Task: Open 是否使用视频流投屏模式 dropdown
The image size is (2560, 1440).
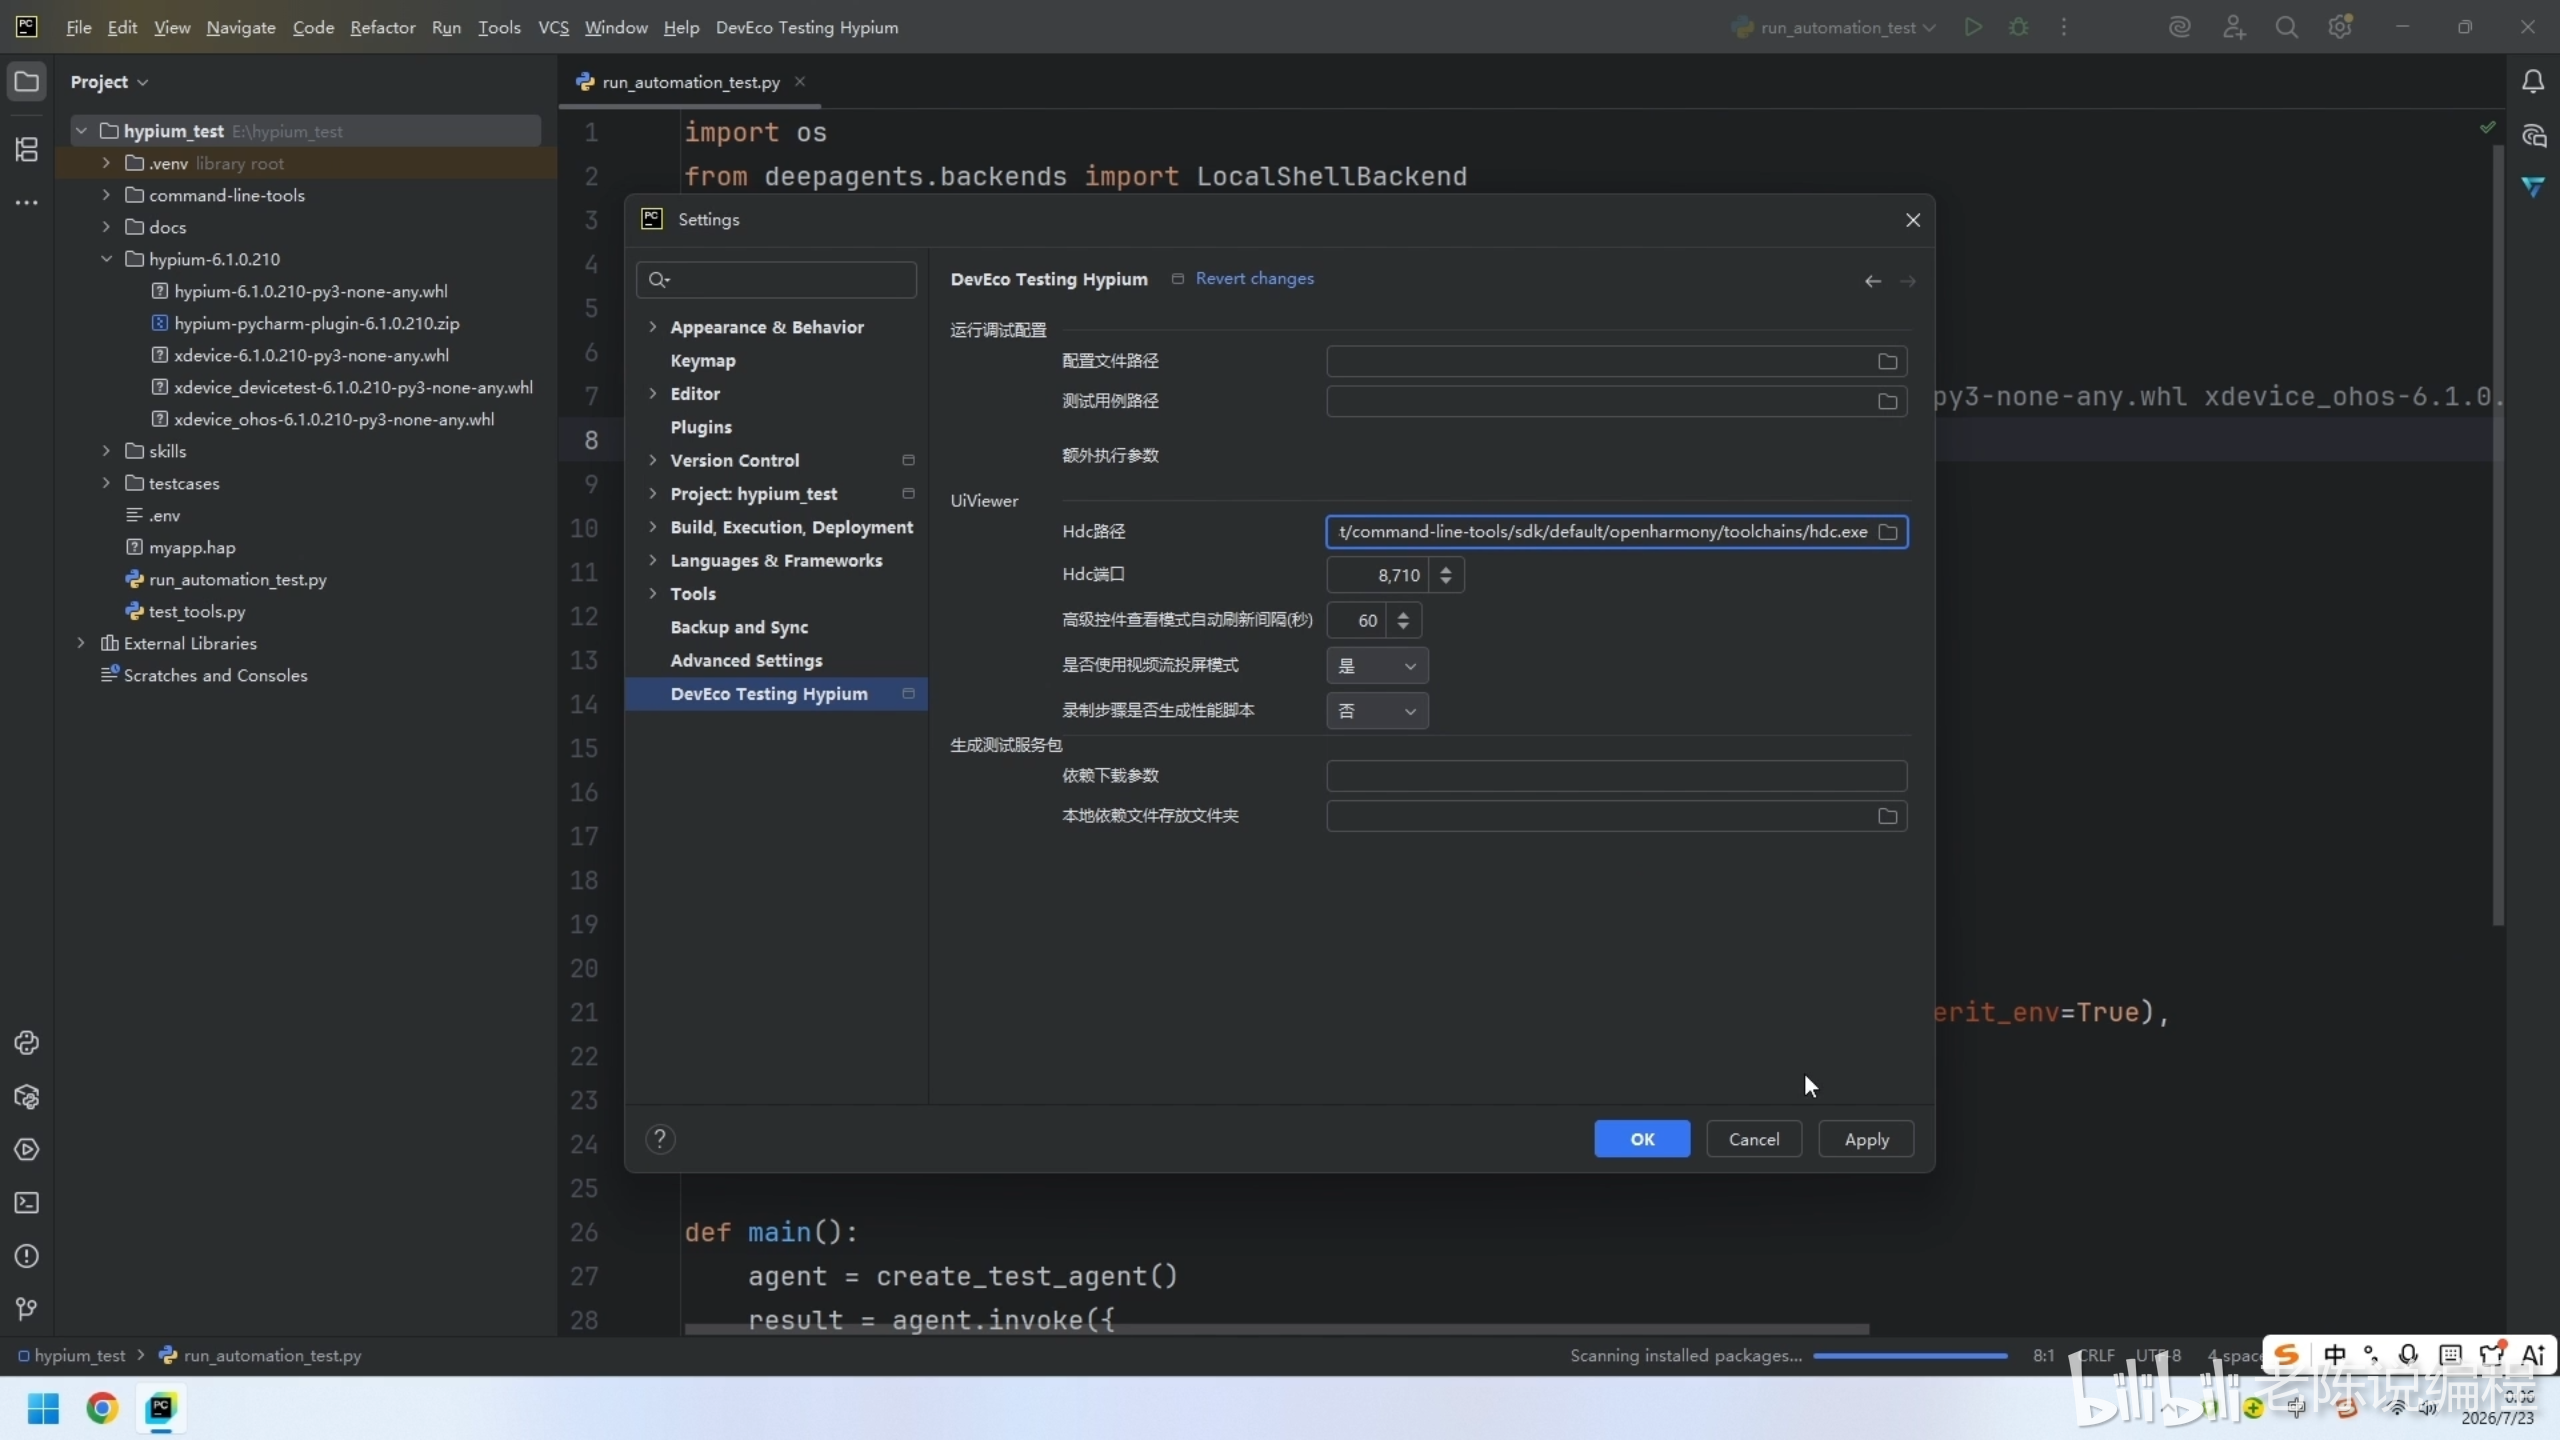Action: pos(1377,666)
